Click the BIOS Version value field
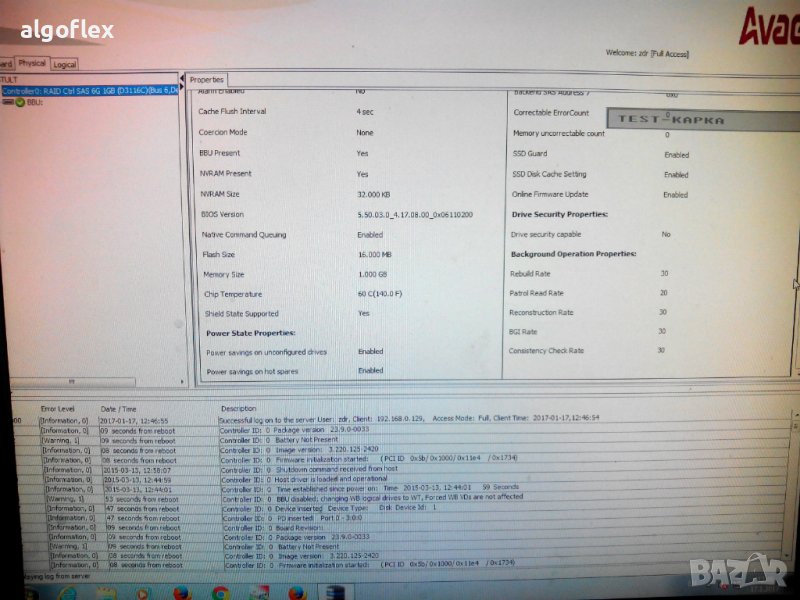Viewport: 800px width, 600px height. [415, 215]
